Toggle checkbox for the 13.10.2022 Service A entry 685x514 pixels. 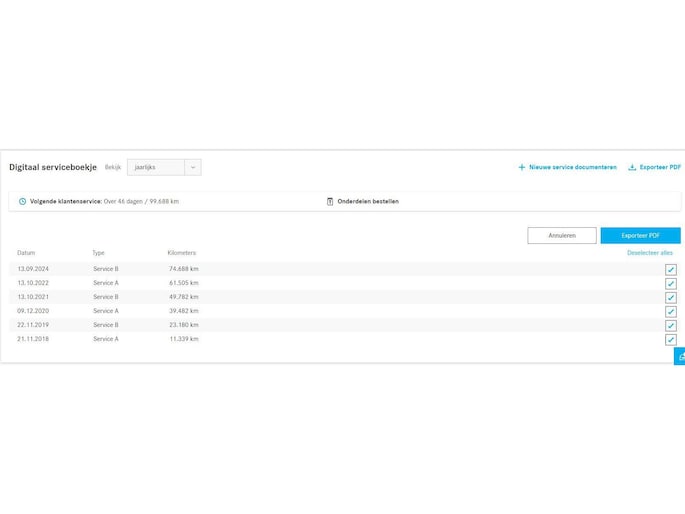[x=670, y=284]
